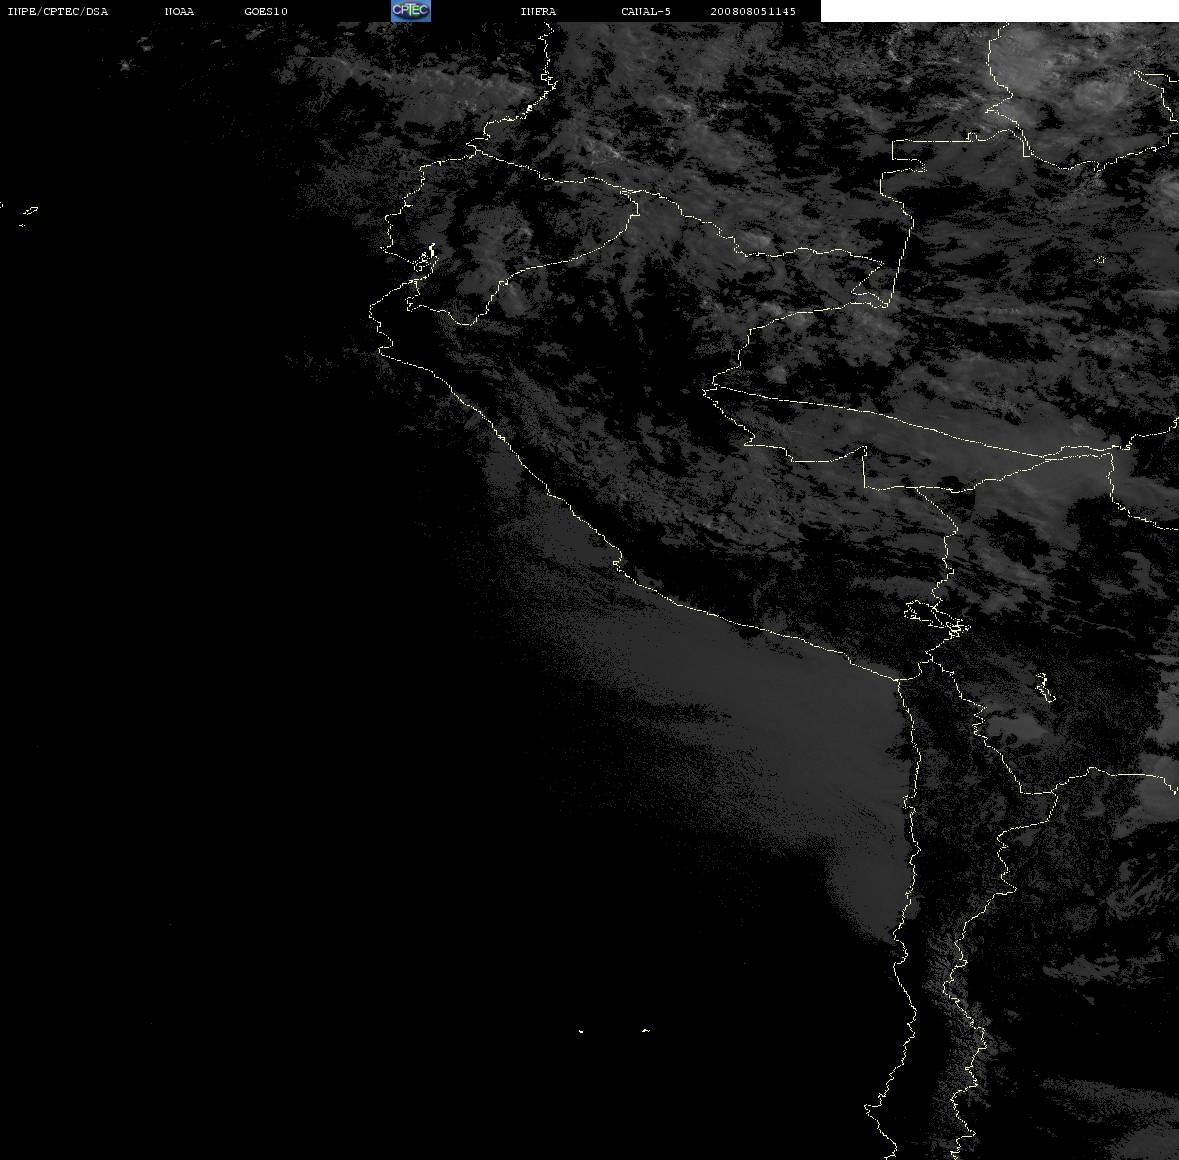Click the INPE/CPTEC/DSA header label
The height and width of the screenshot is (1160, 1179).
57,11
